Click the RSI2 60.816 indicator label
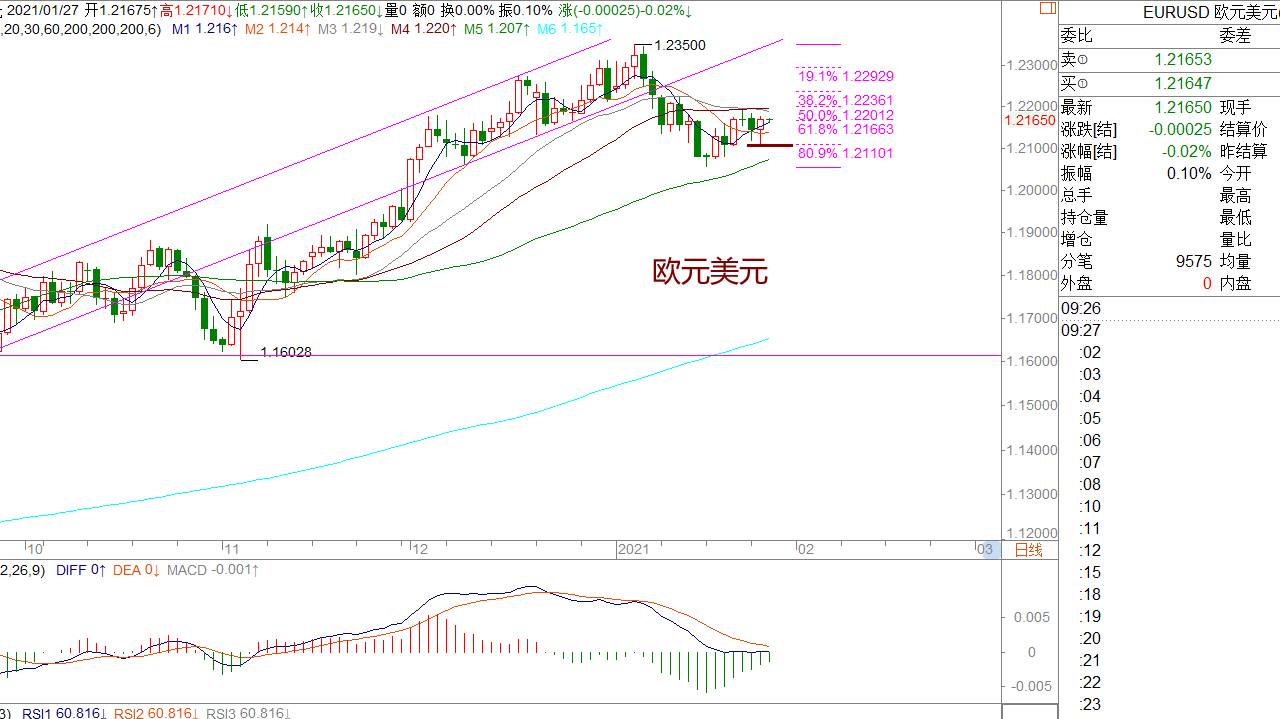The width and height of the screenshot is (1280, 719). coord(157,713)
